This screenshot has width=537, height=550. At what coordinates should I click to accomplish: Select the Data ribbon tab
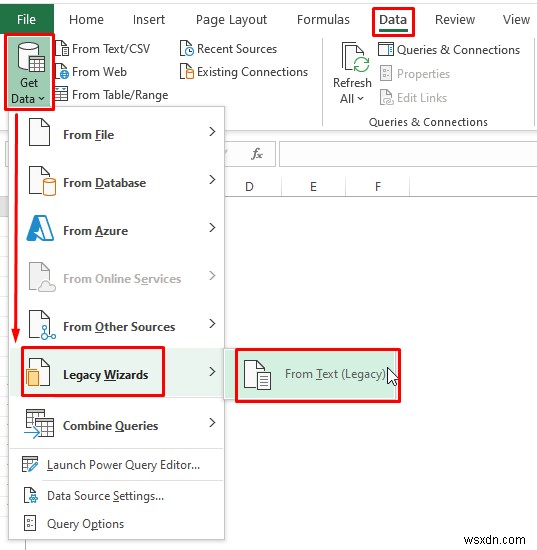point(393,20)
